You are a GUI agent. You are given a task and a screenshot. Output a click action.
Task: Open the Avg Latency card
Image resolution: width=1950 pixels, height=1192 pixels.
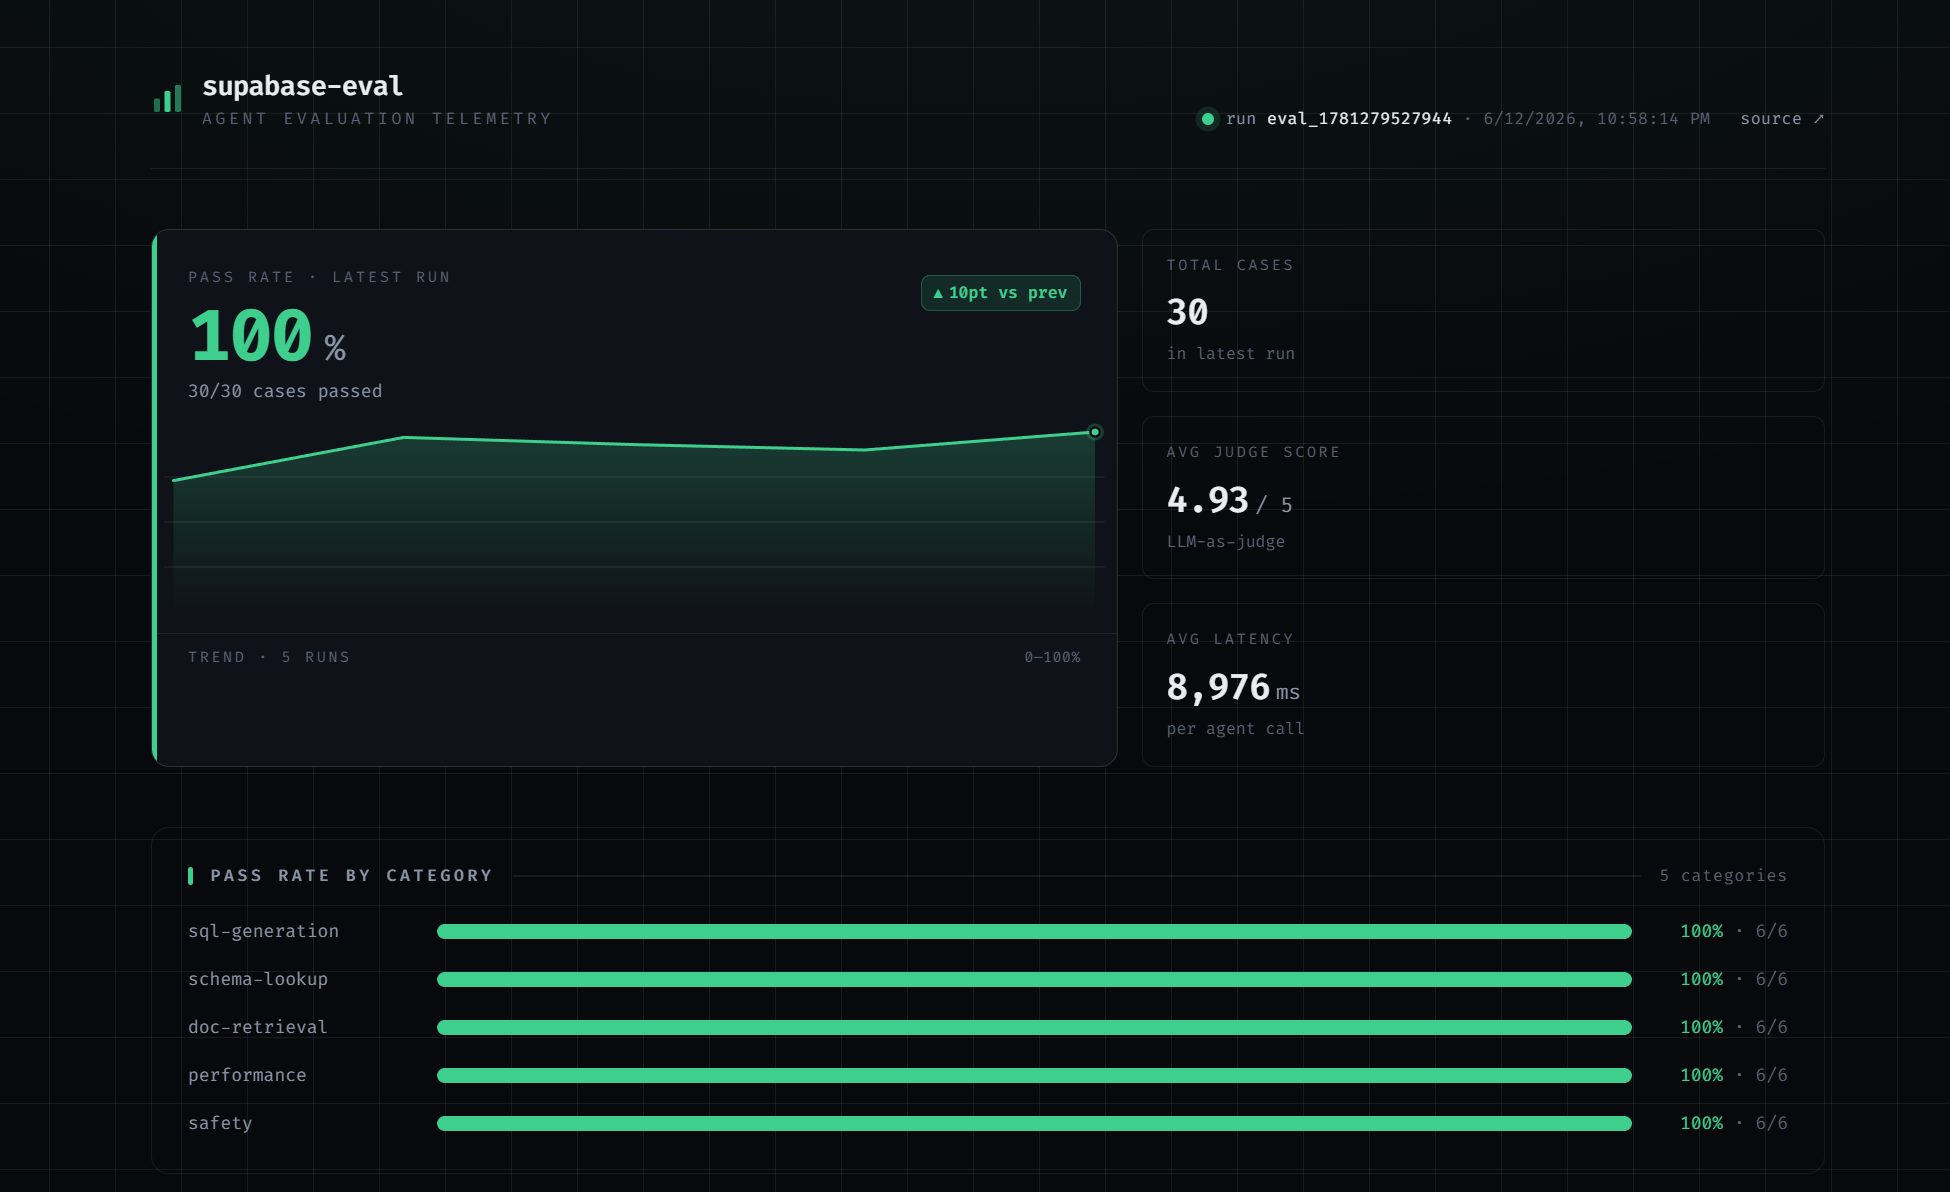(x=1483, y=685)
